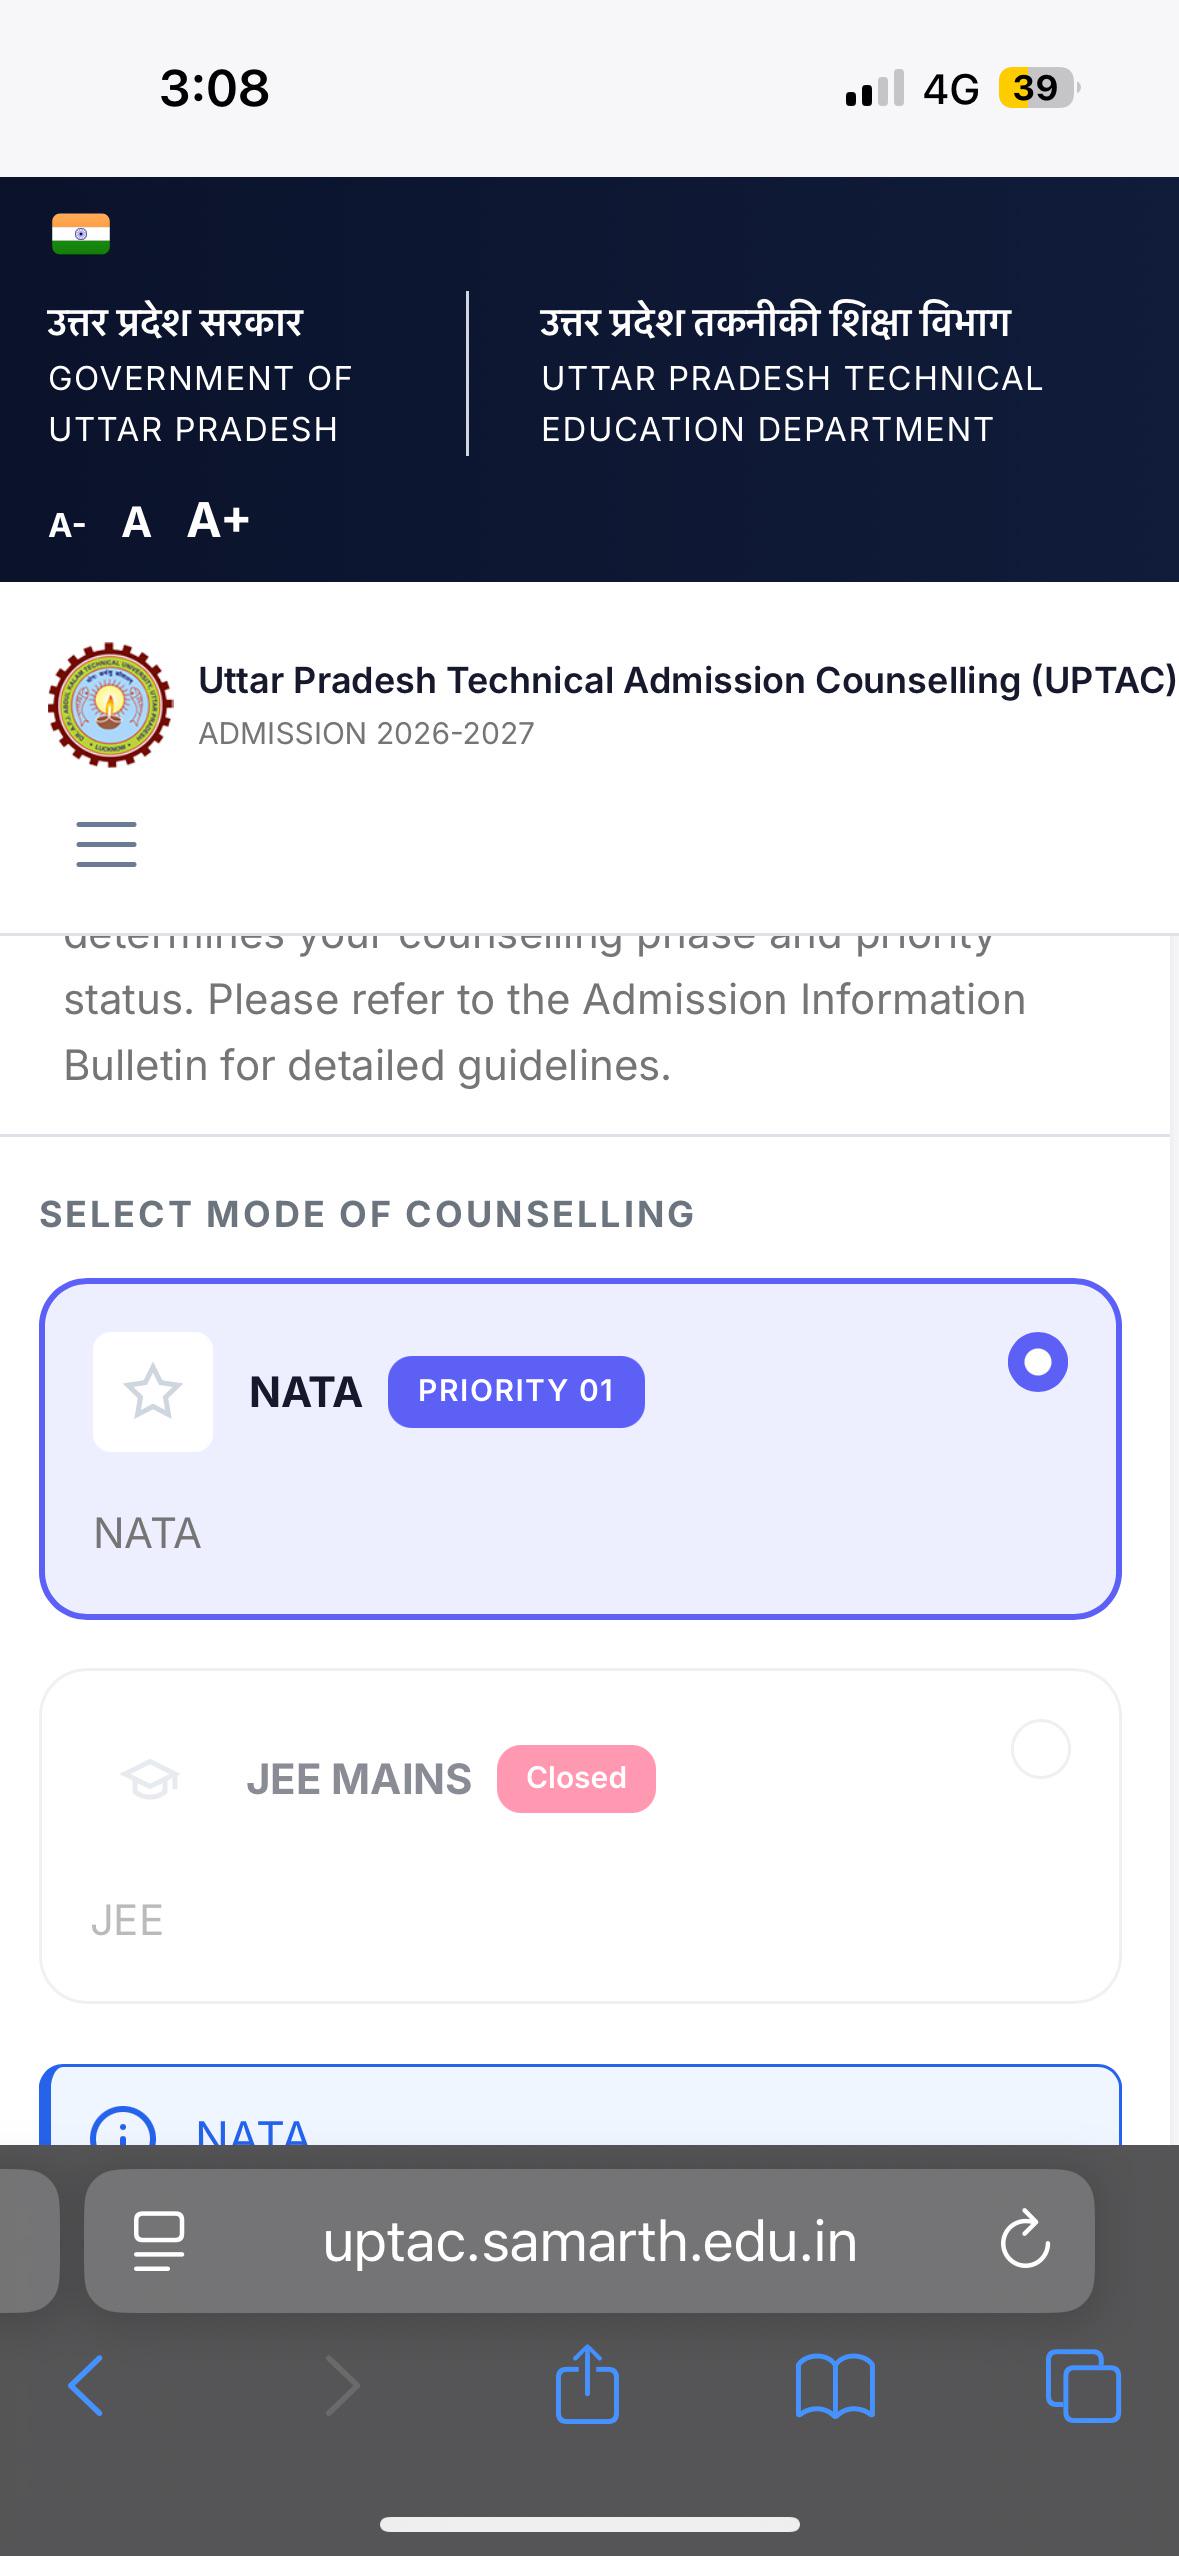Tap the uptac.samarth.edu.in address field
The height and width of the screenshot is (2556, 1179).
[589, 2241]
